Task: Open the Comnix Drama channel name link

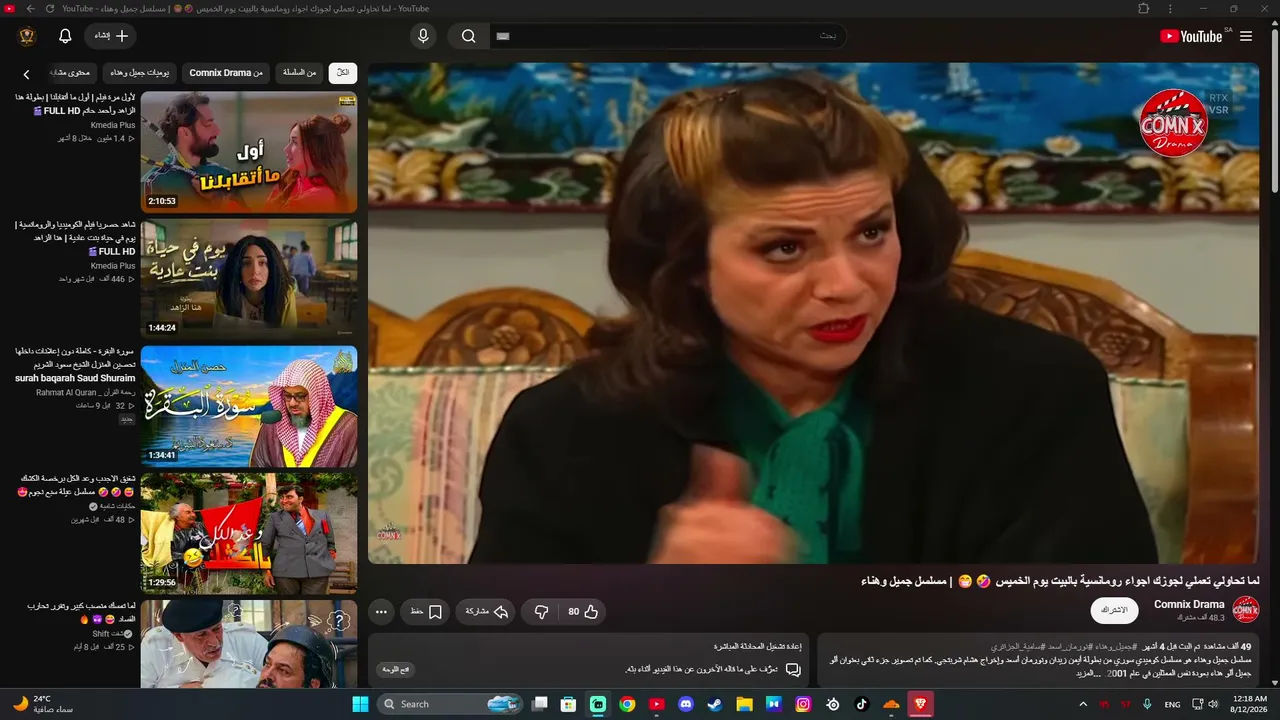Action: [1189, 604]
